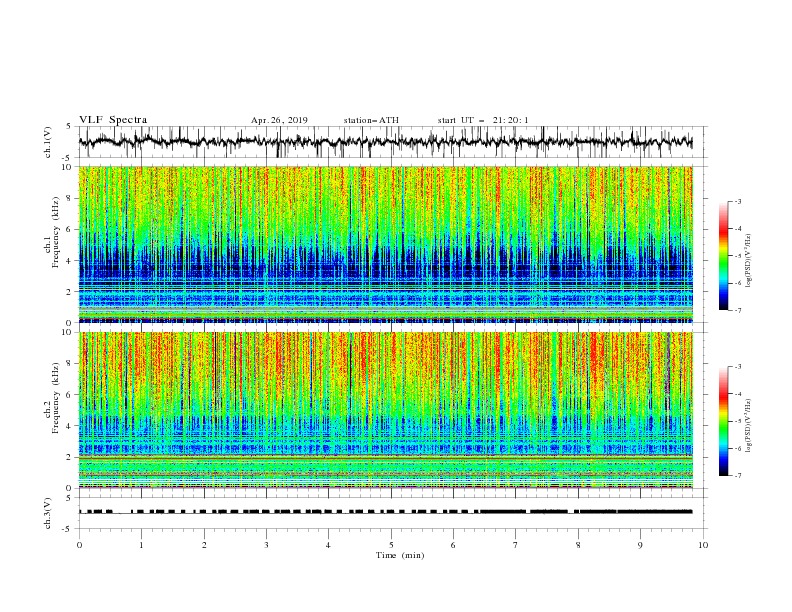Click the color bar beside ch.2 spectrogram

pyautogui.click(x=724, y=421)
